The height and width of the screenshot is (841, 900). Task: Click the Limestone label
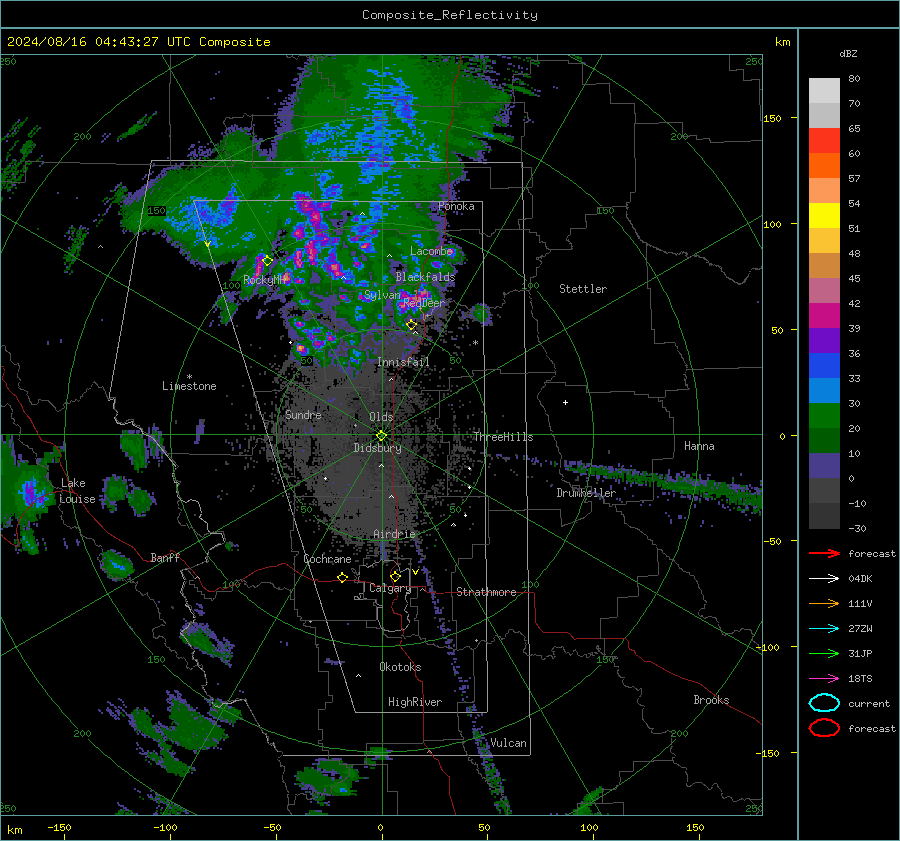pyautogui.click(x=189, y=386)
